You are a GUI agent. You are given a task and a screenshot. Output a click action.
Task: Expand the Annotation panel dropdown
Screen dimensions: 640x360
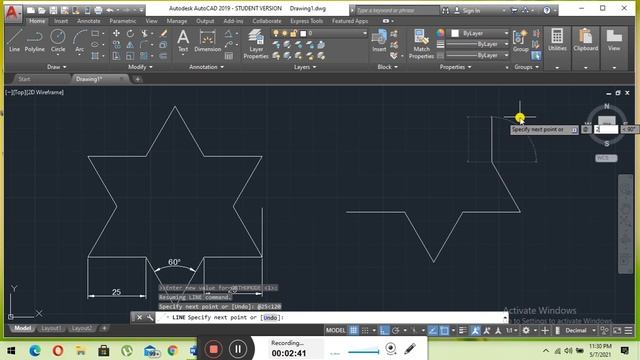[x=207, y=67]
